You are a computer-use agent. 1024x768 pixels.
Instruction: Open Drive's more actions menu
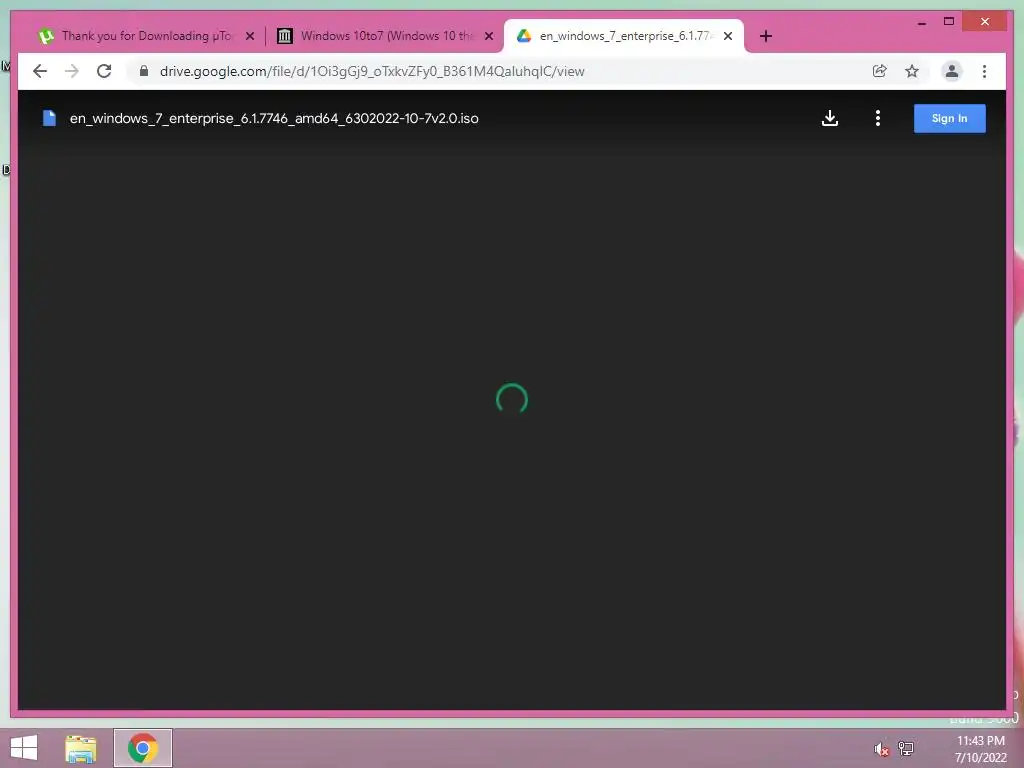[878, 118]
